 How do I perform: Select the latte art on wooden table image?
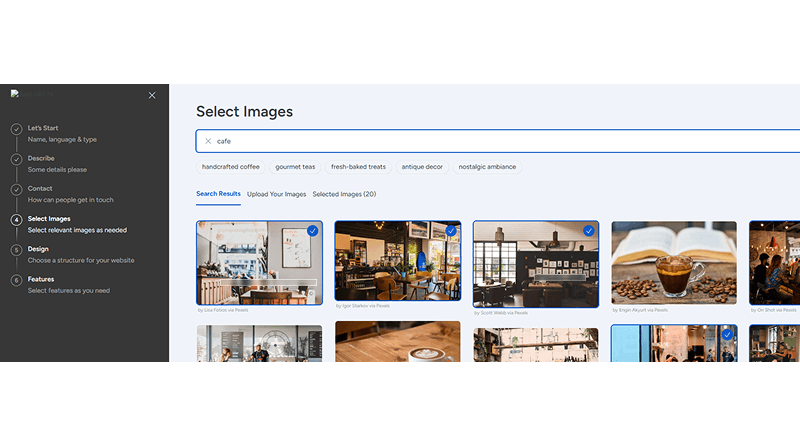pos(398,341)
